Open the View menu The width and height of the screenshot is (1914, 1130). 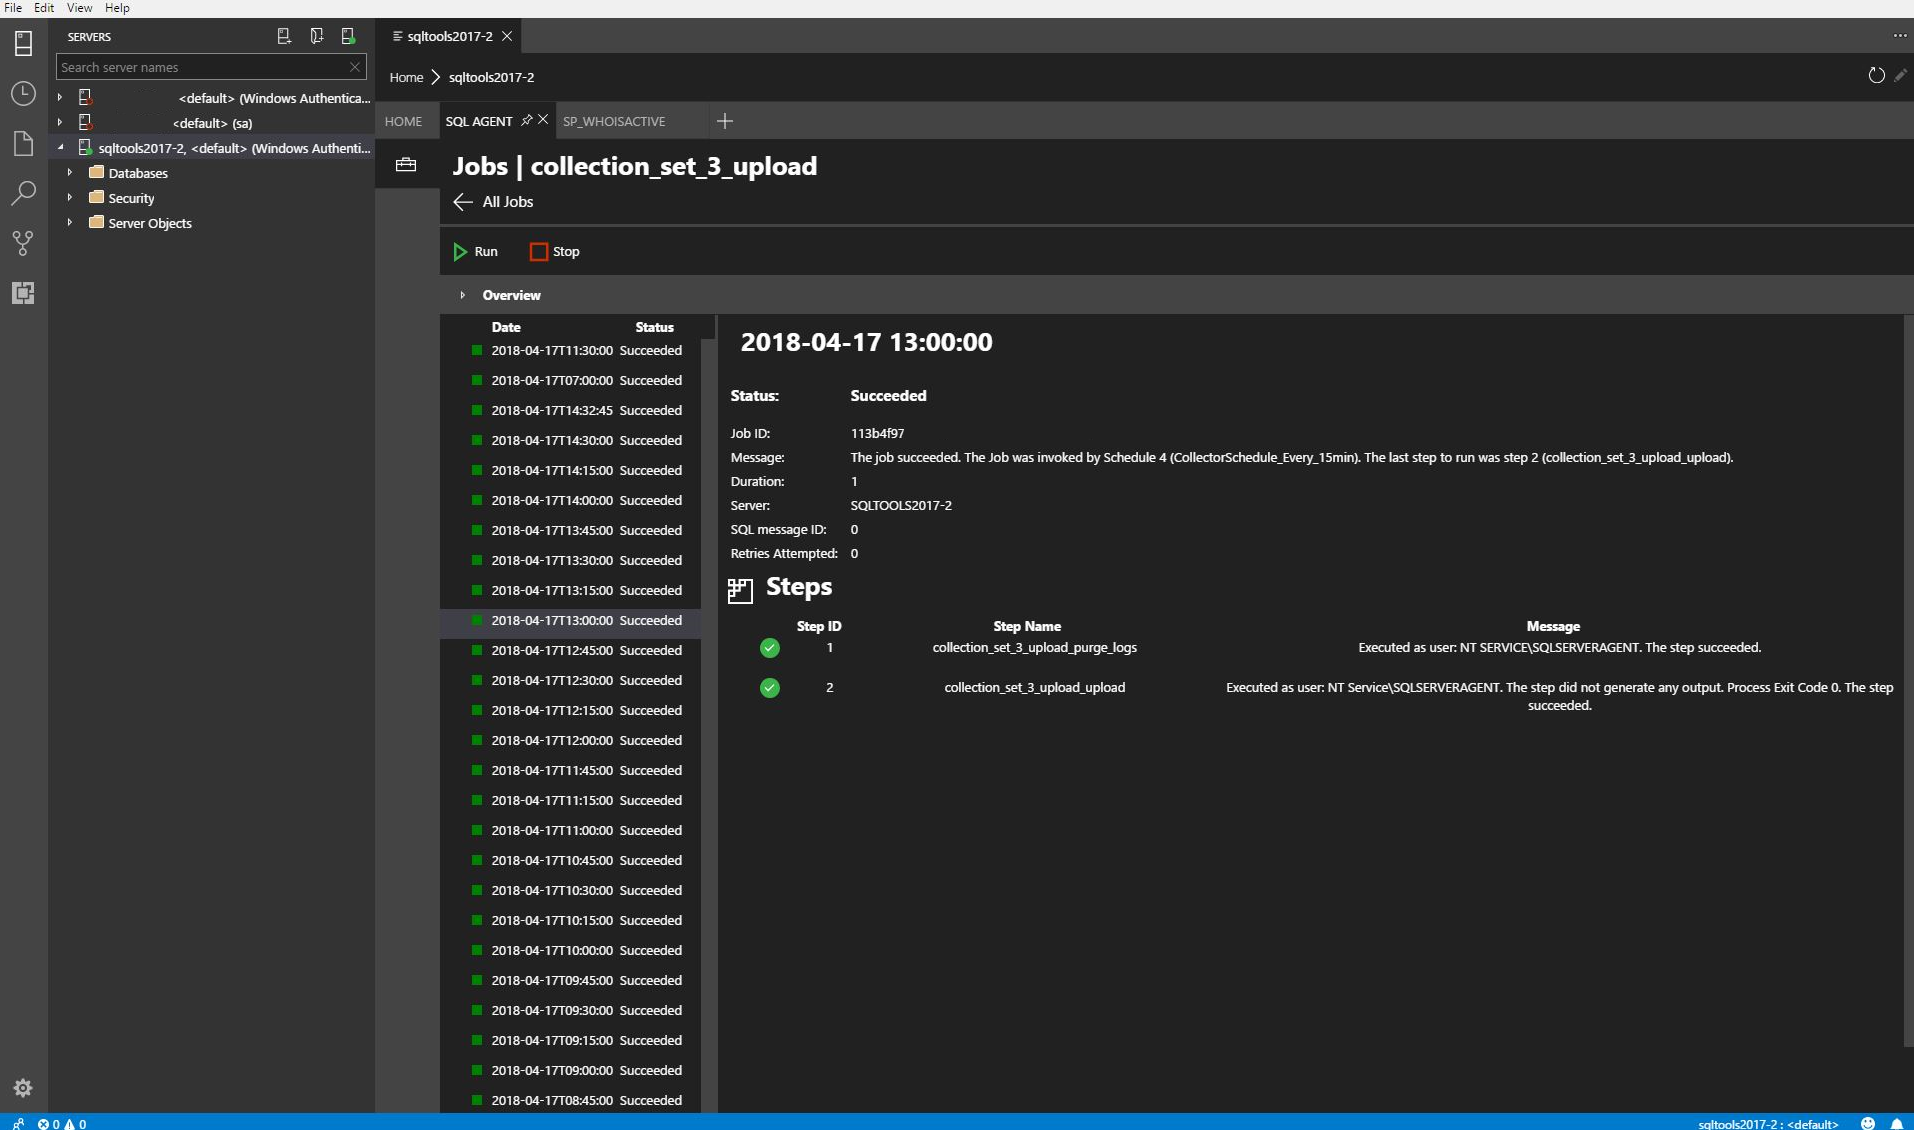[79, 8]
